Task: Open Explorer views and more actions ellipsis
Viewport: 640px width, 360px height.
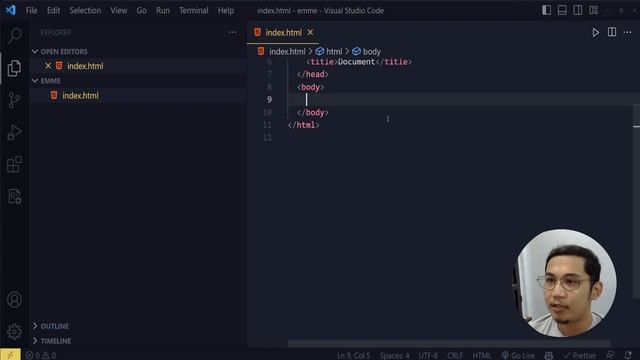Action: pos(232,32)
